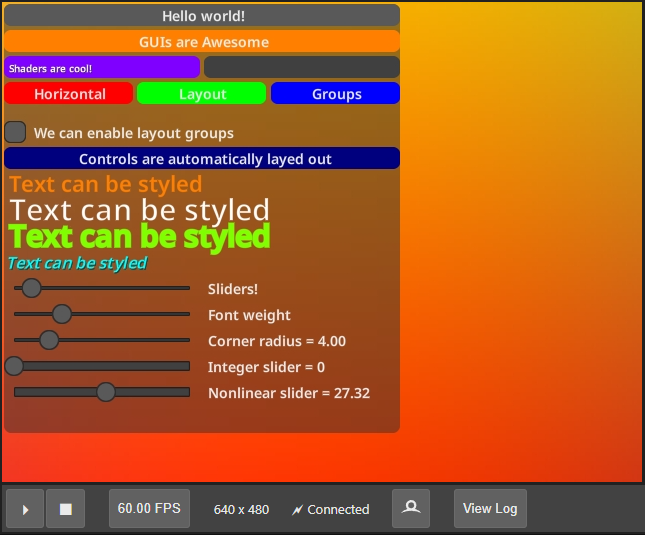Click the Font weight slider knob
The image size is (645, 535).
point(61,314)
